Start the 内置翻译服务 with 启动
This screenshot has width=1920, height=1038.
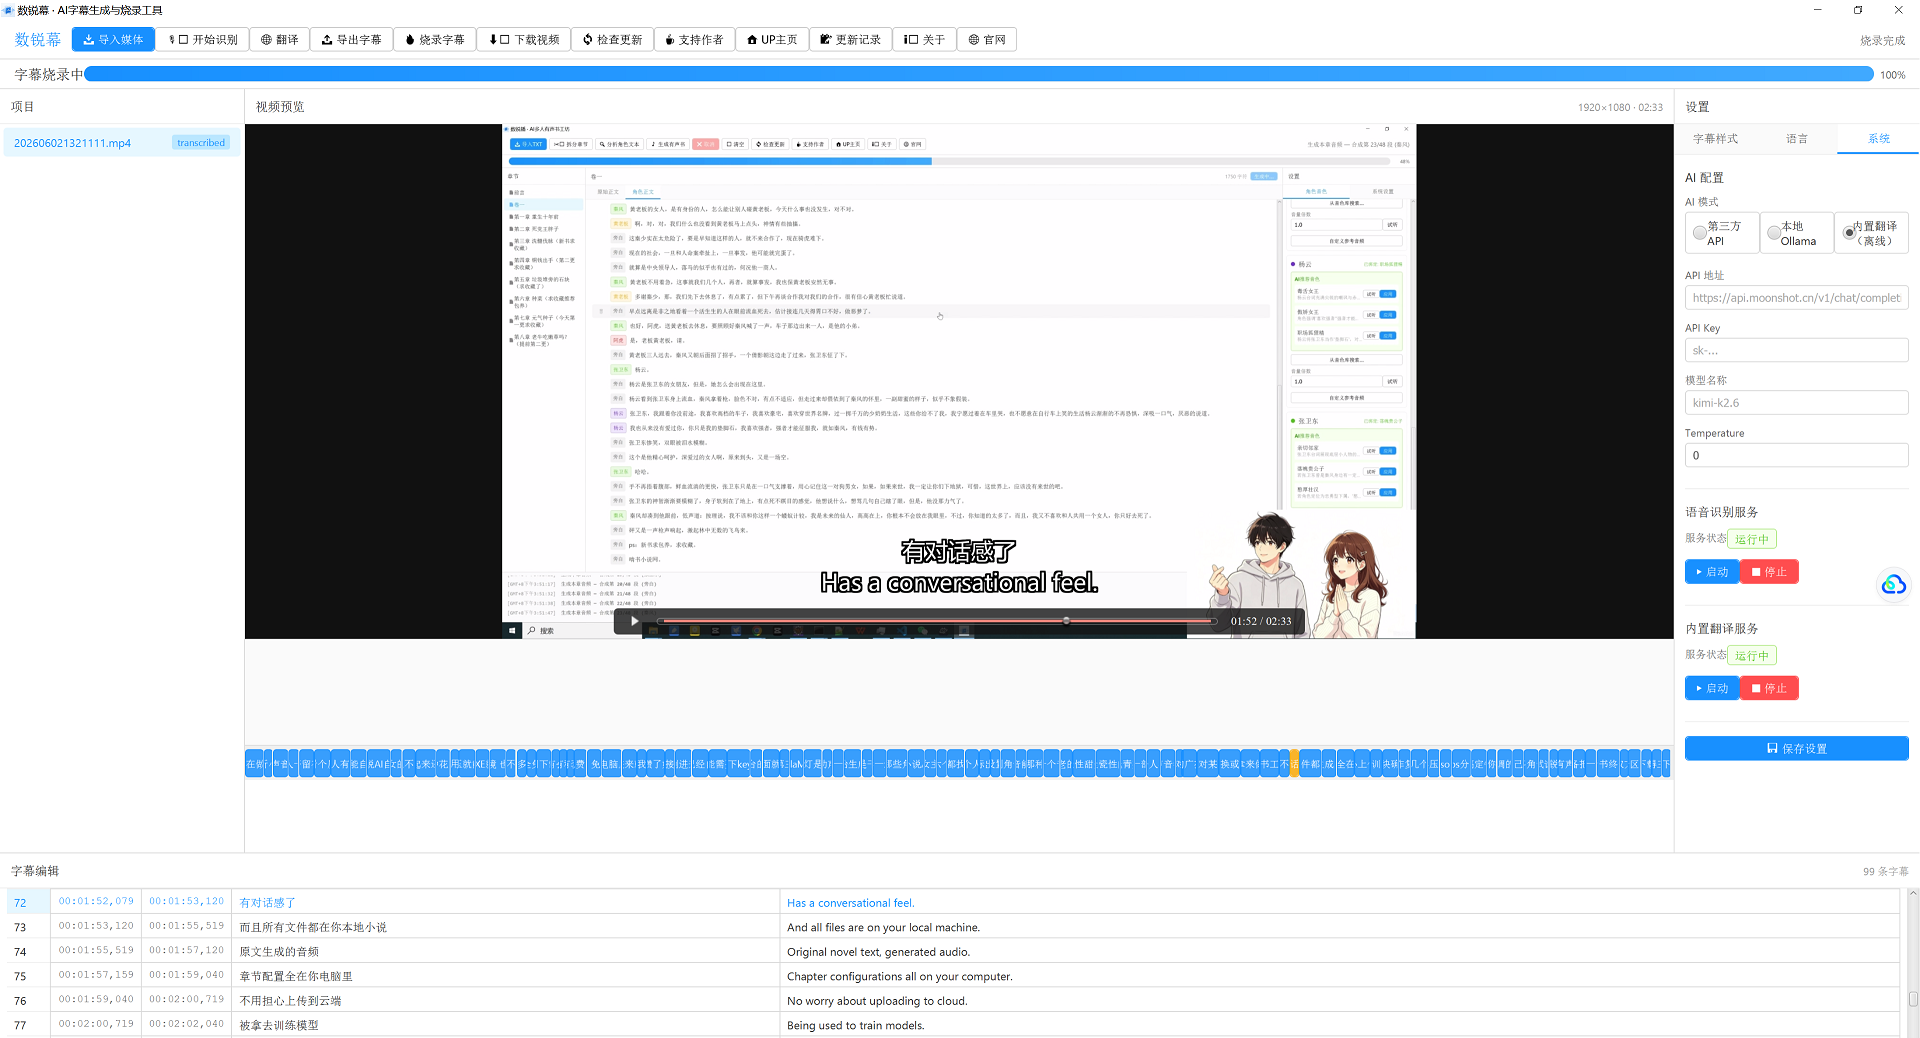[1712, 689]
